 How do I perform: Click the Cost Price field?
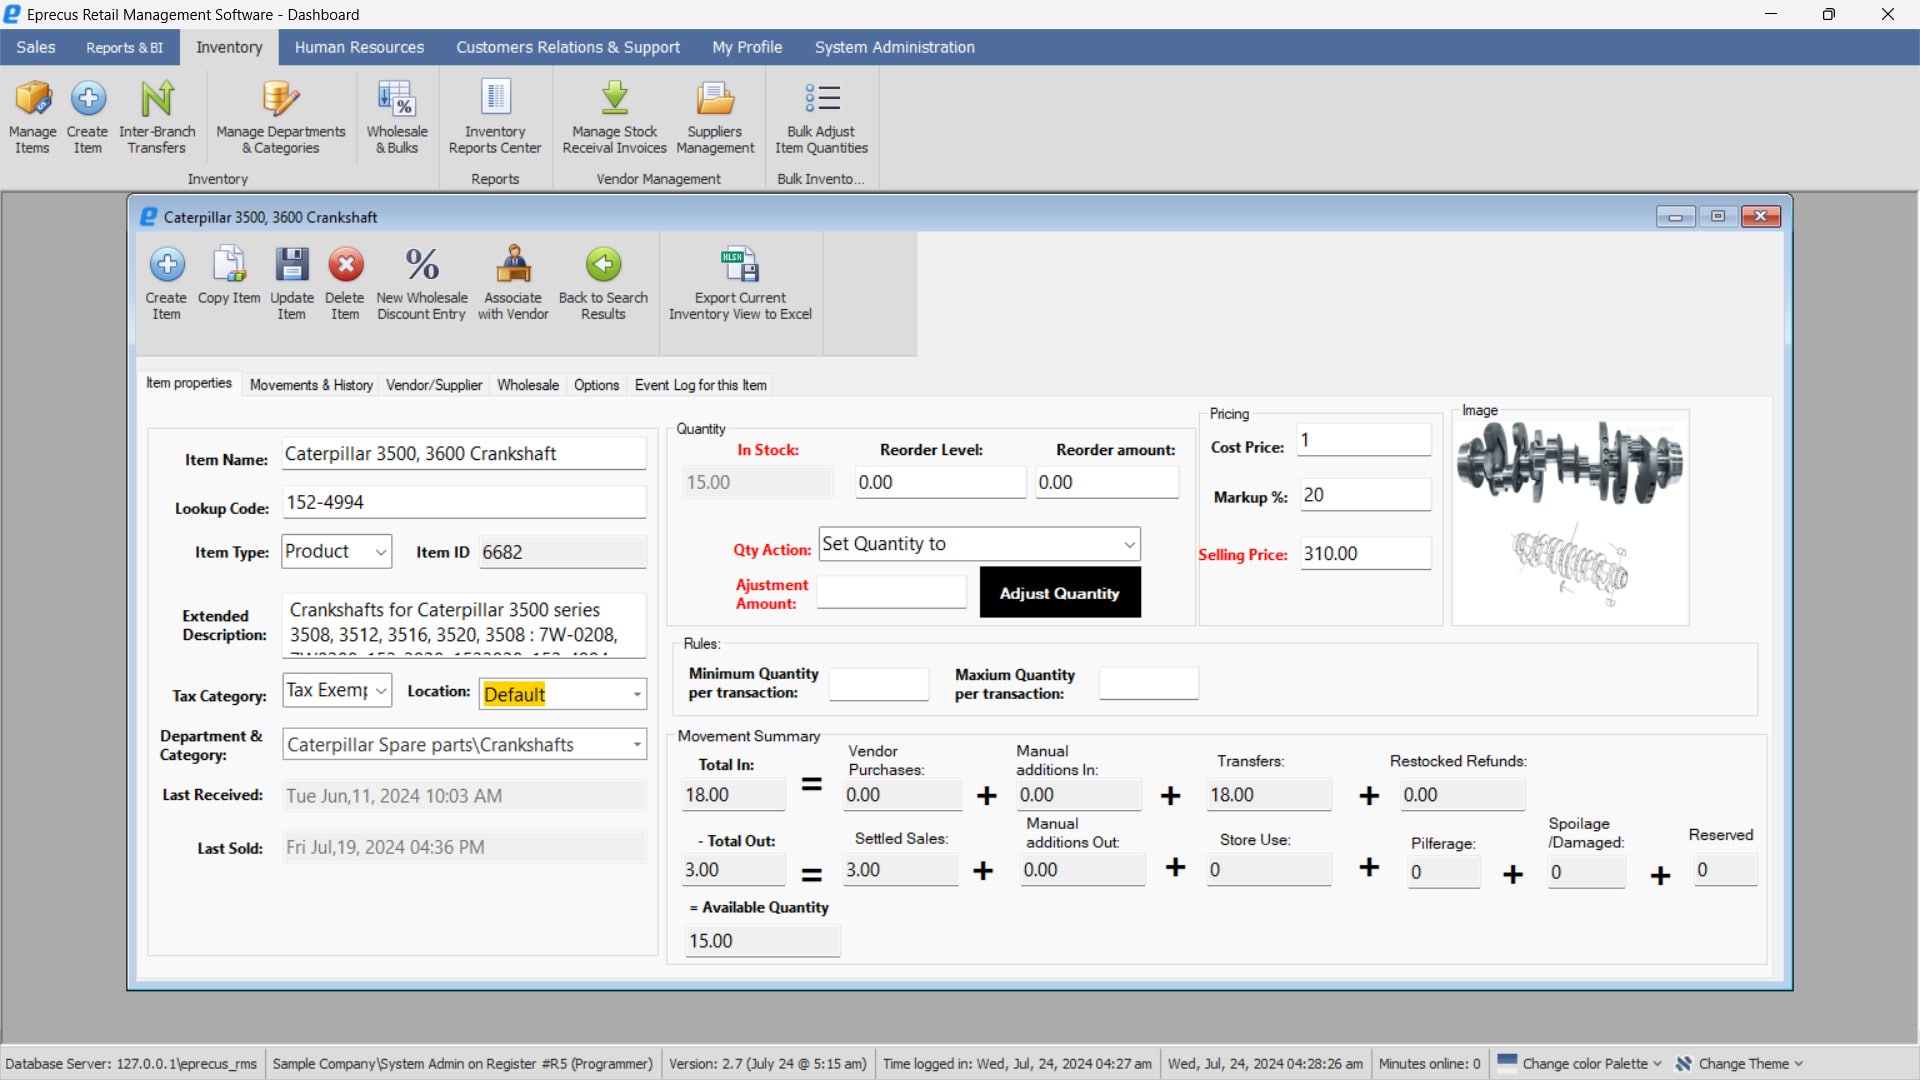tap(1365, 440)
